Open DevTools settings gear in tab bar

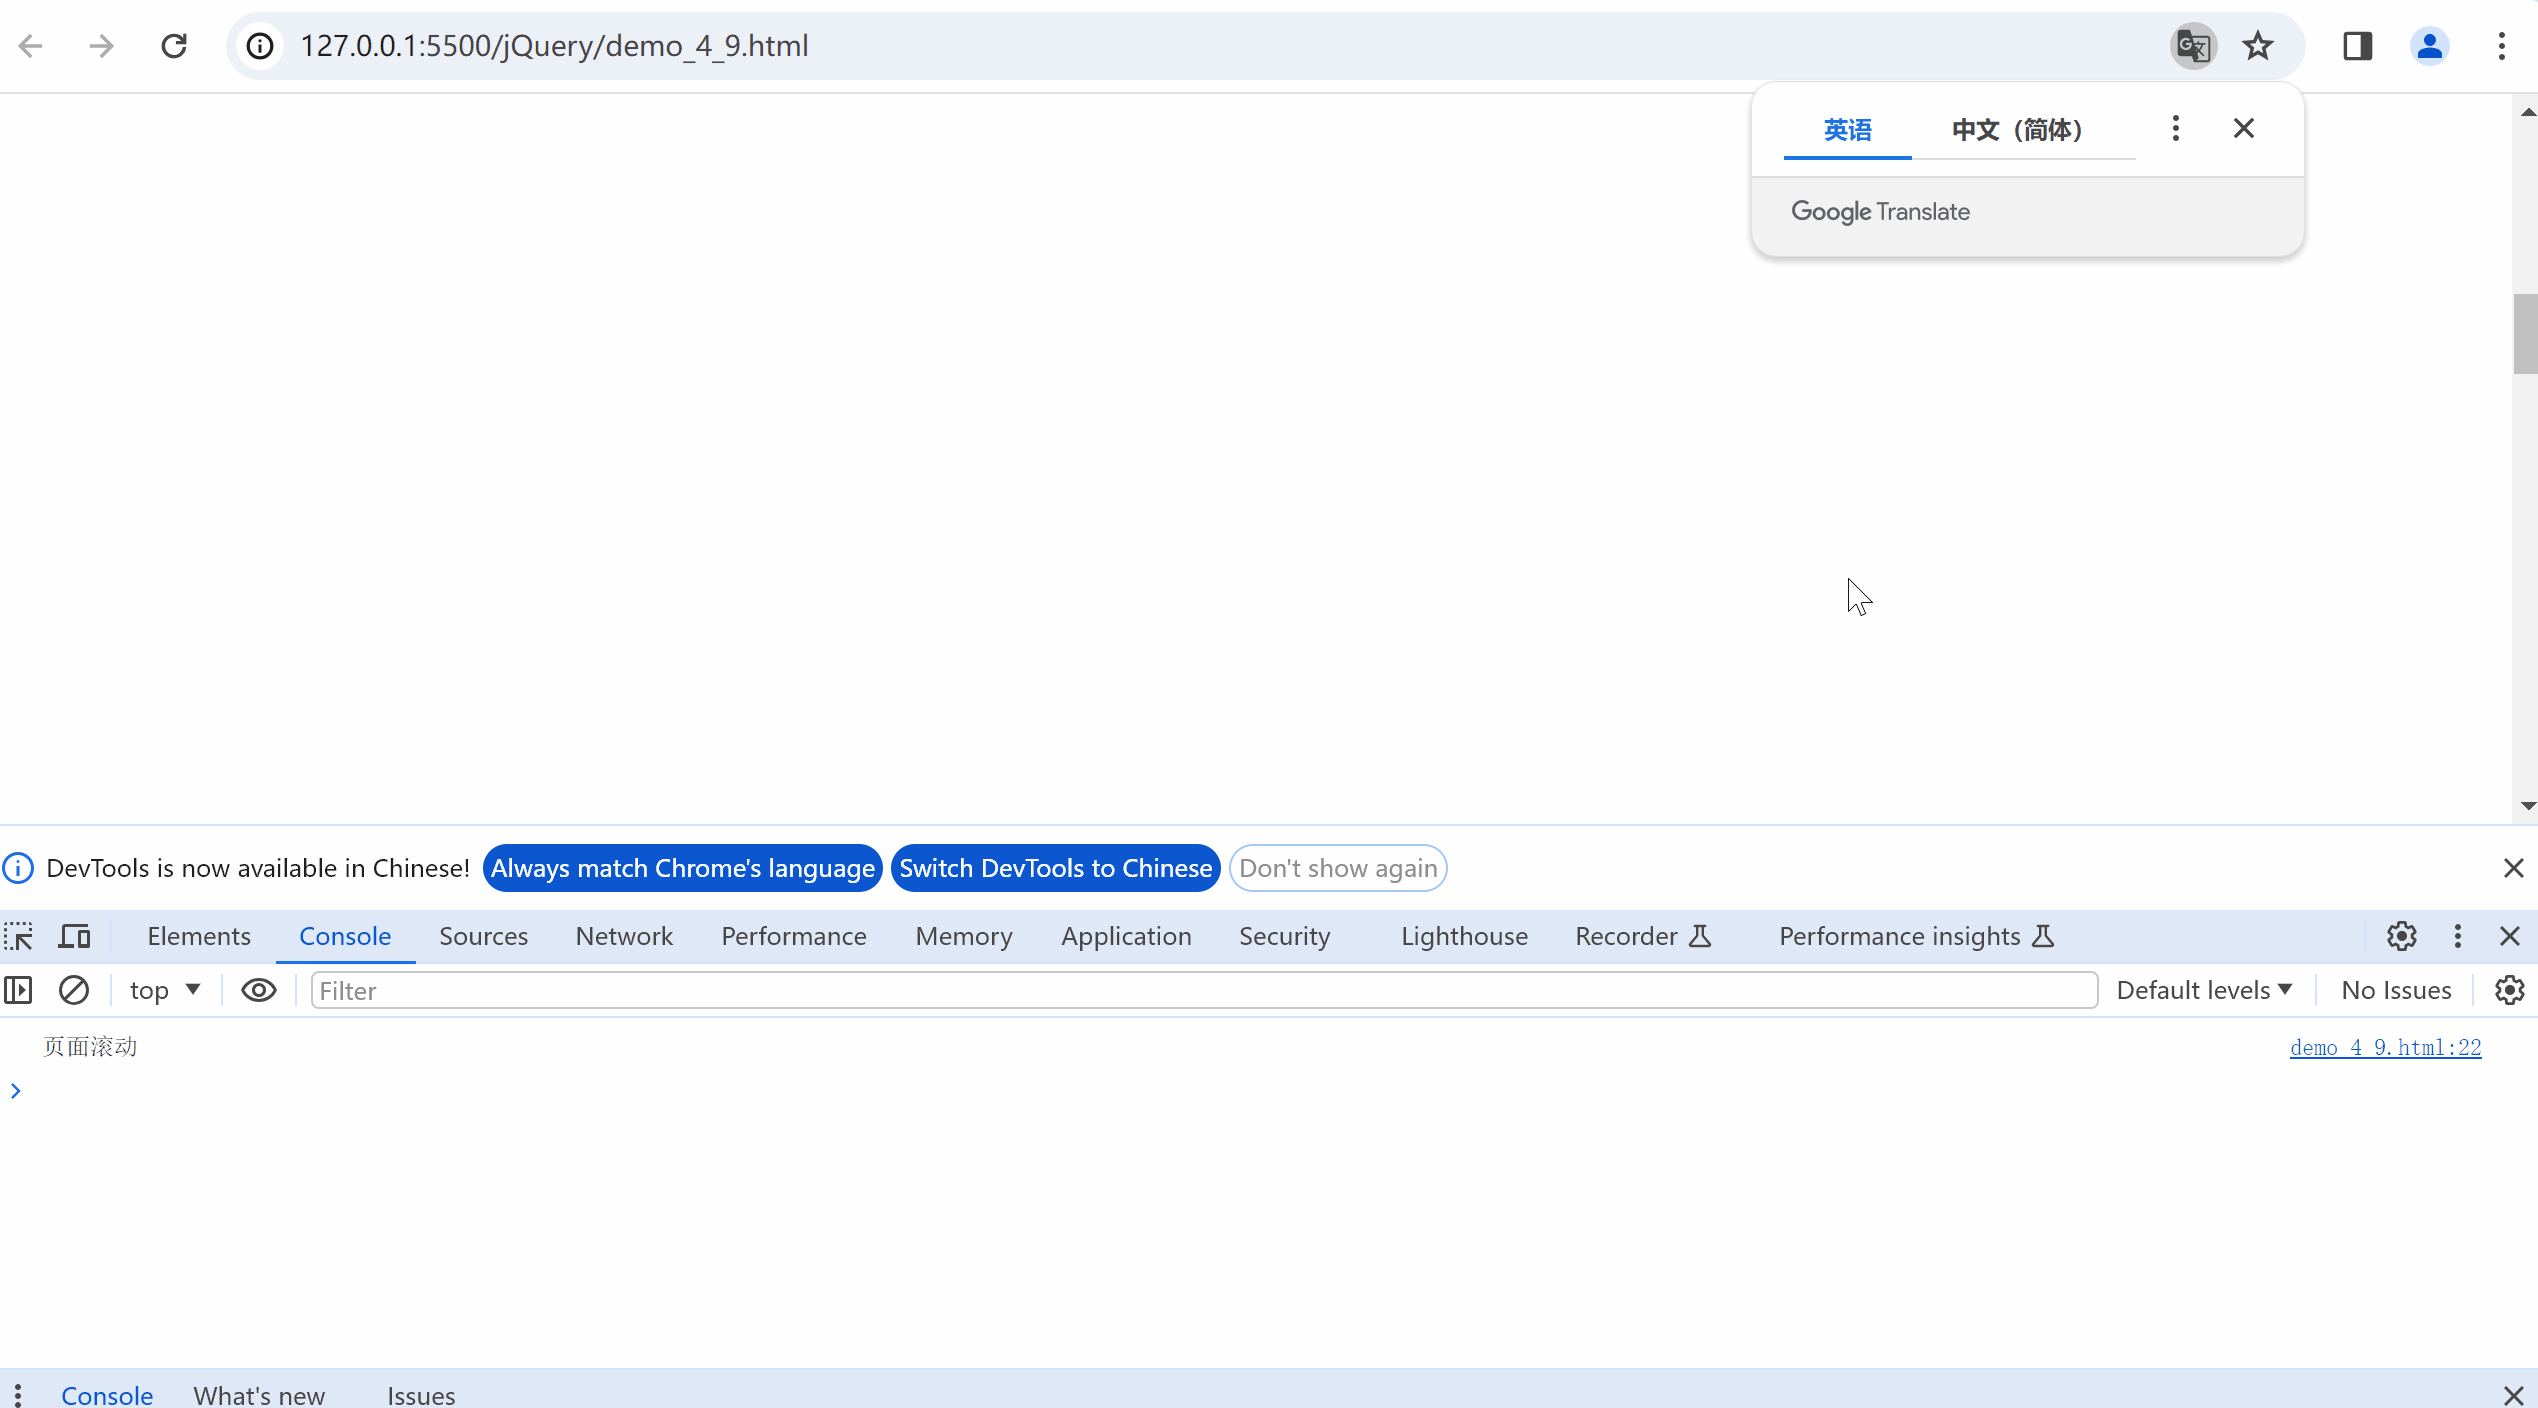tap(2402, 937)
